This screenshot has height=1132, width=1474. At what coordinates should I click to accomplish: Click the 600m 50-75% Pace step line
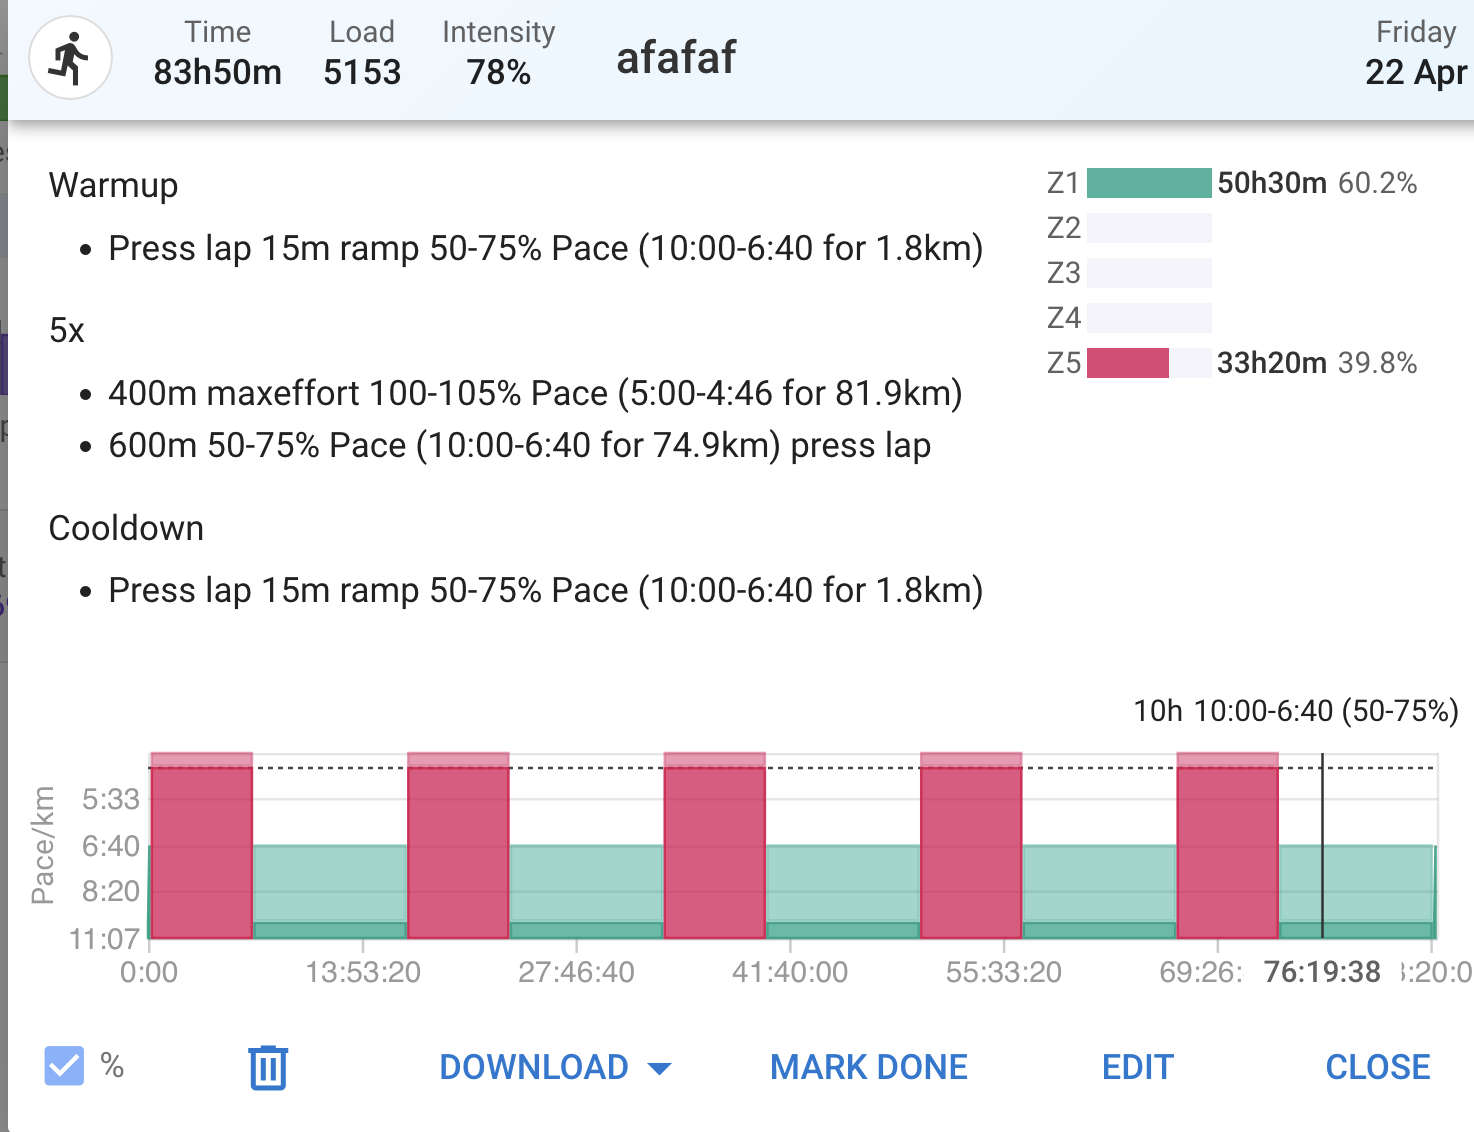pyautogui.click(x=519, y=446)
